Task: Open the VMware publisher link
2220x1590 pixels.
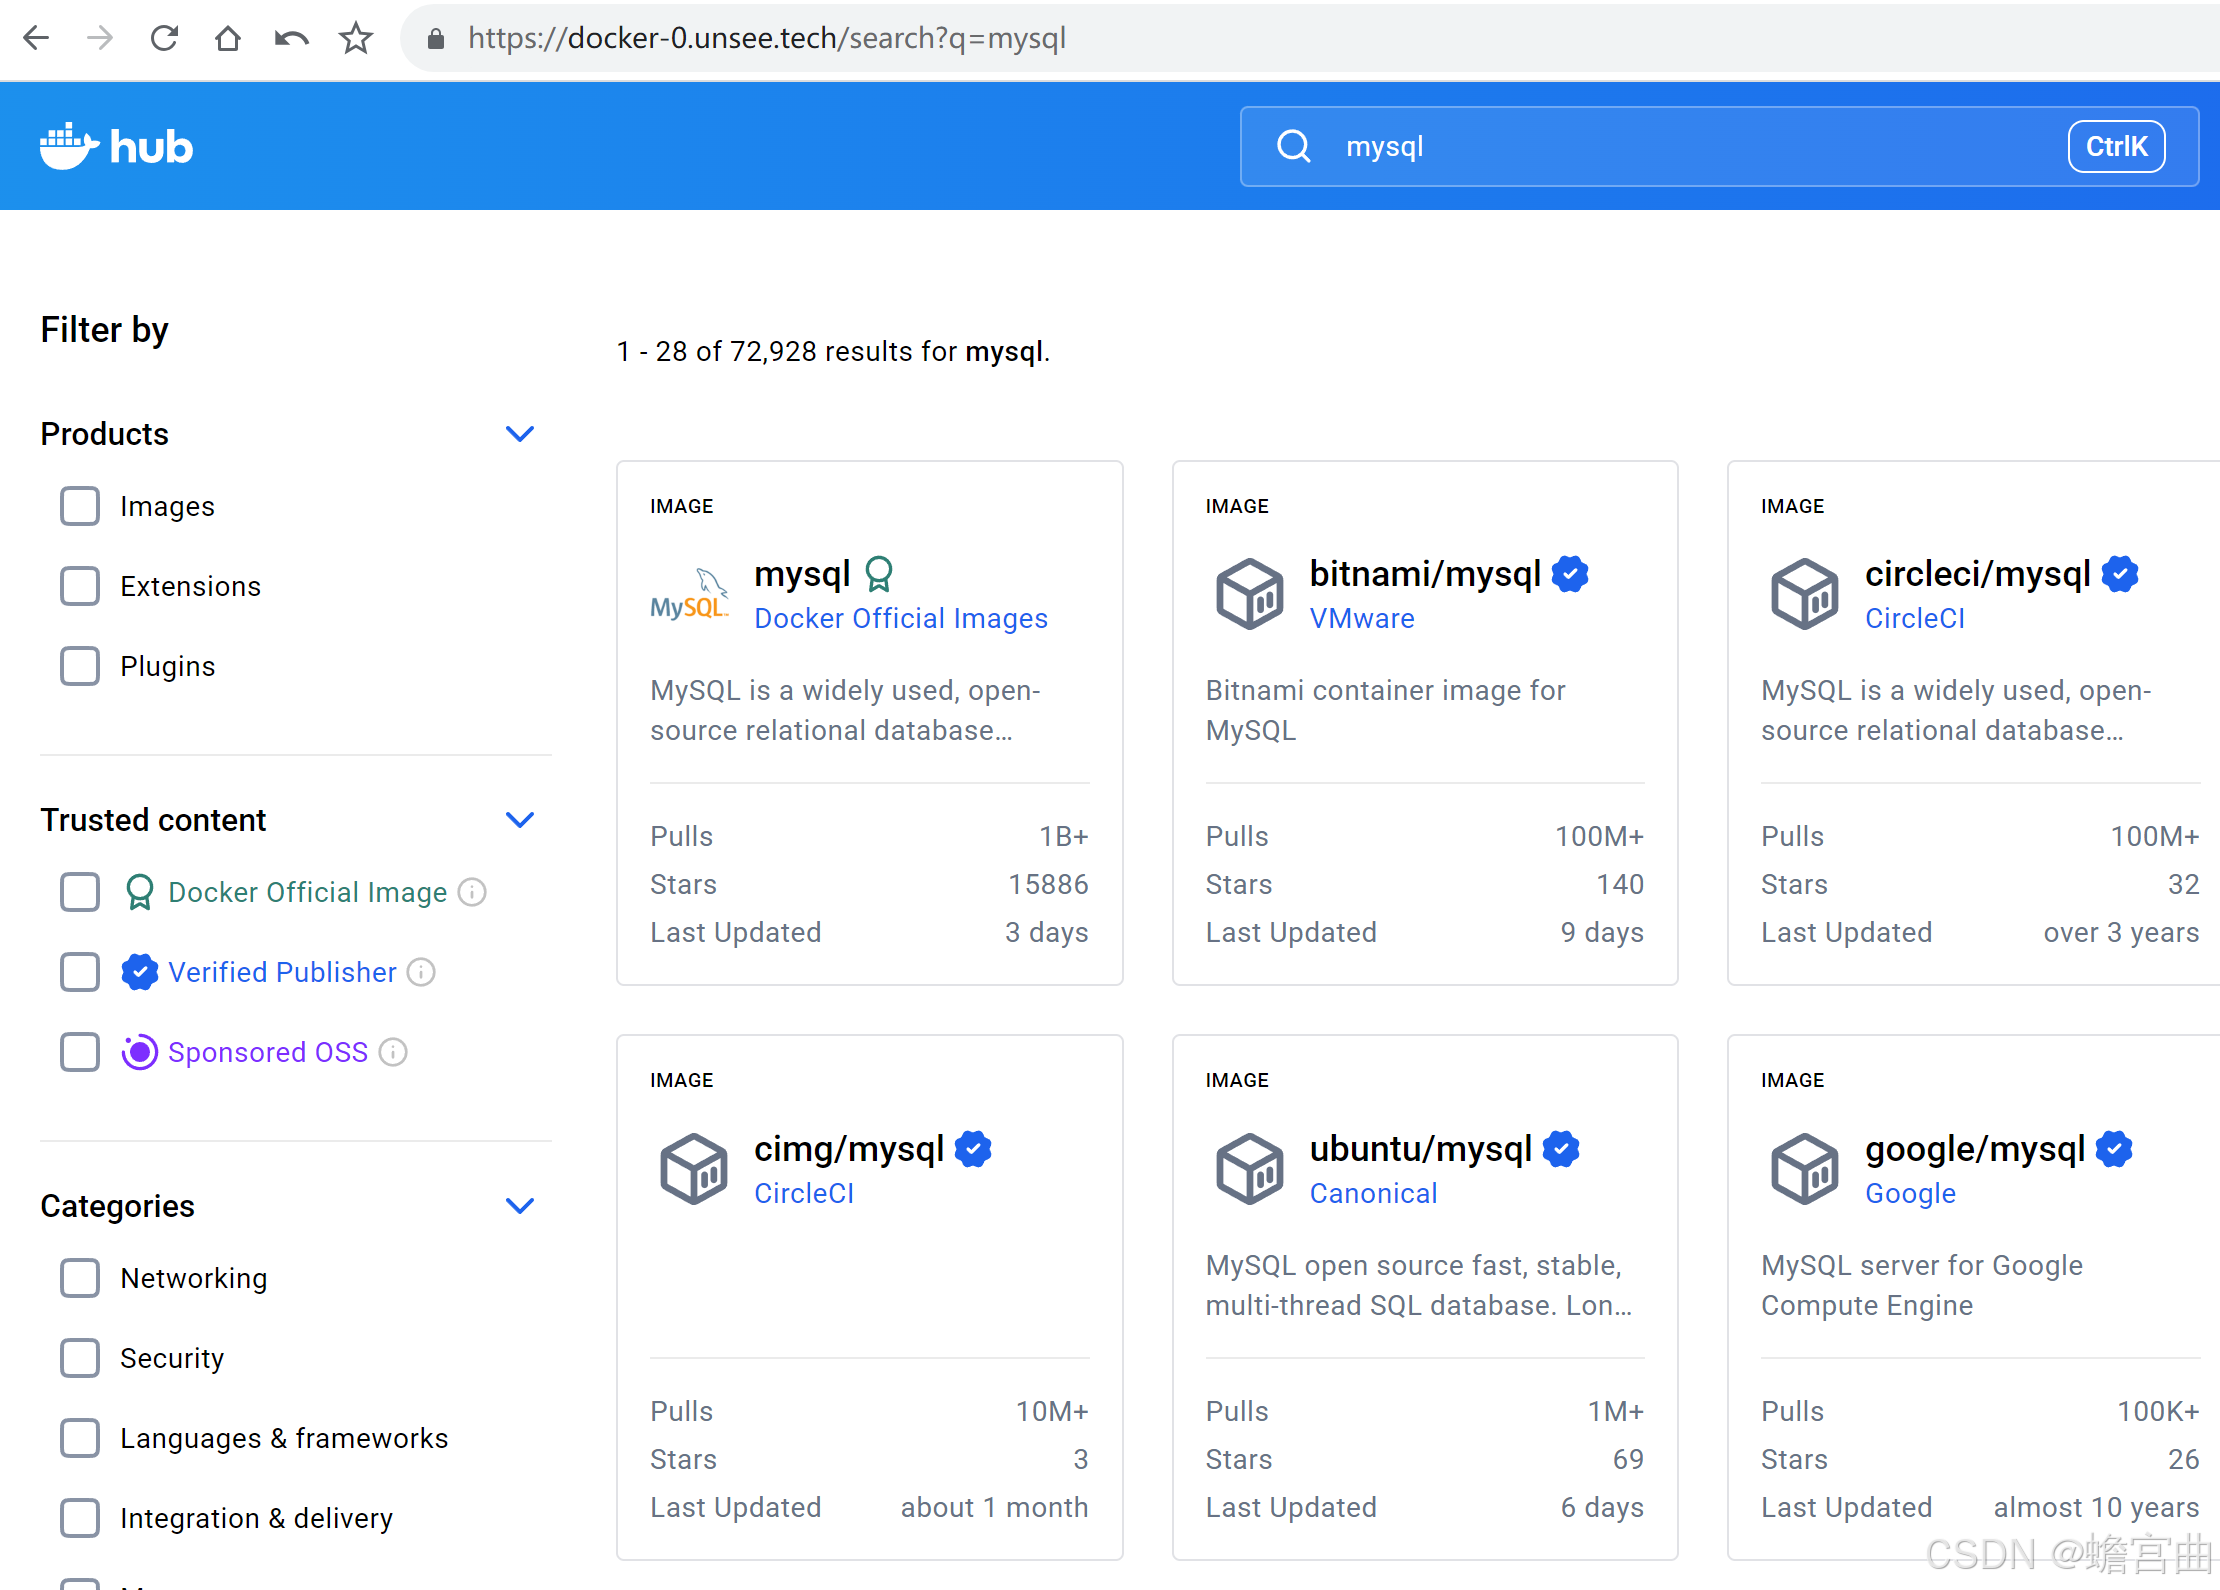Action: point(1362,618)
